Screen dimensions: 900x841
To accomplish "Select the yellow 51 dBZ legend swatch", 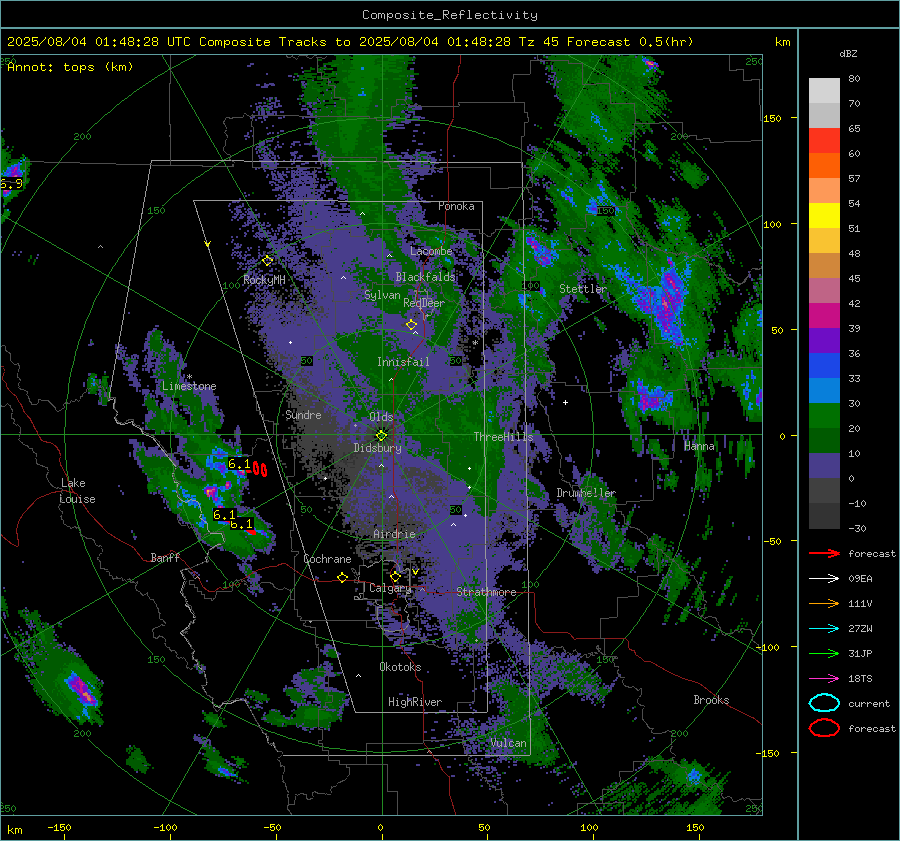I will tap(824, 216).
